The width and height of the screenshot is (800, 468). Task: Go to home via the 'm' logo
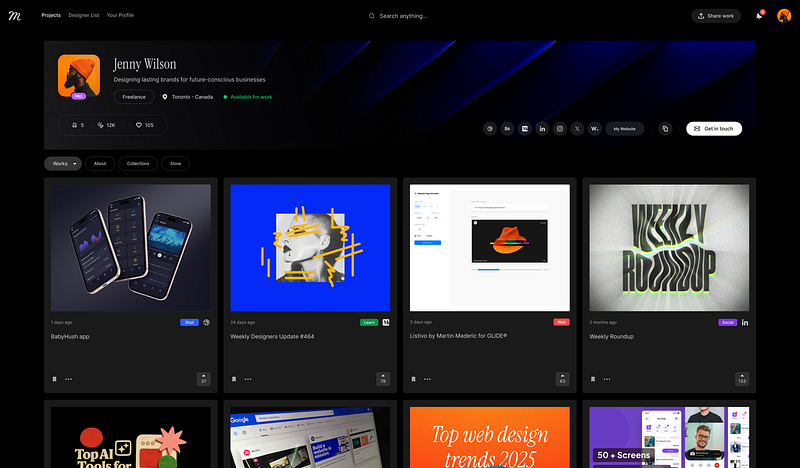15,16
